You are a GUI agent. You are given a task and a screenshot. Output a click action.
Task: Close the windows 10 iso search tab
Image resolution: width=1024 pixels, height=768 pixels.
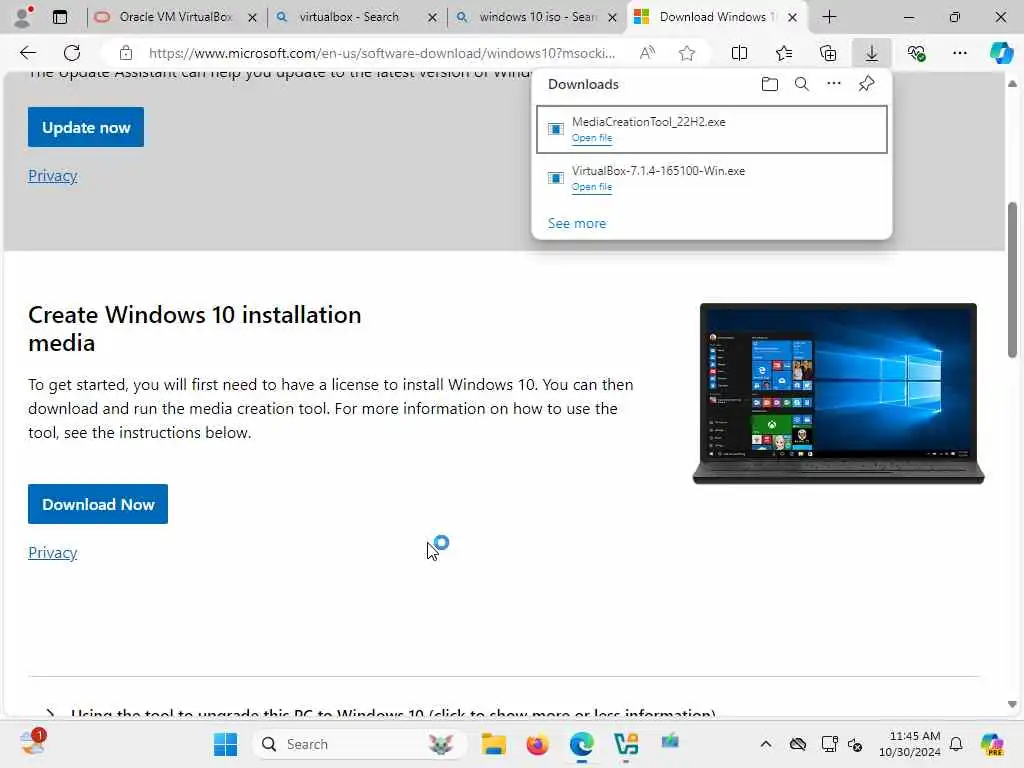click(613, 18)
